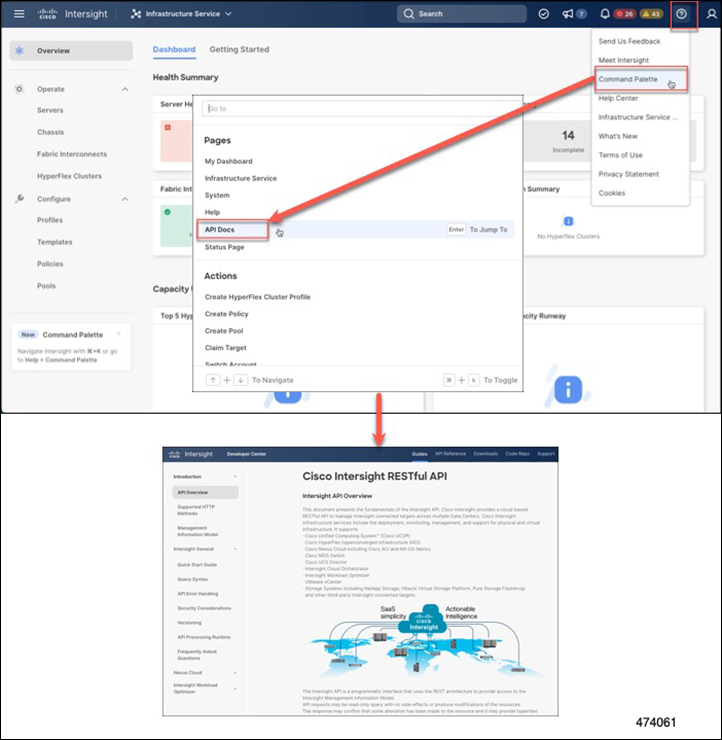Open Servers in the sidebar
The height and width of the screenshot is (740, 722).
tap(50, 110)
